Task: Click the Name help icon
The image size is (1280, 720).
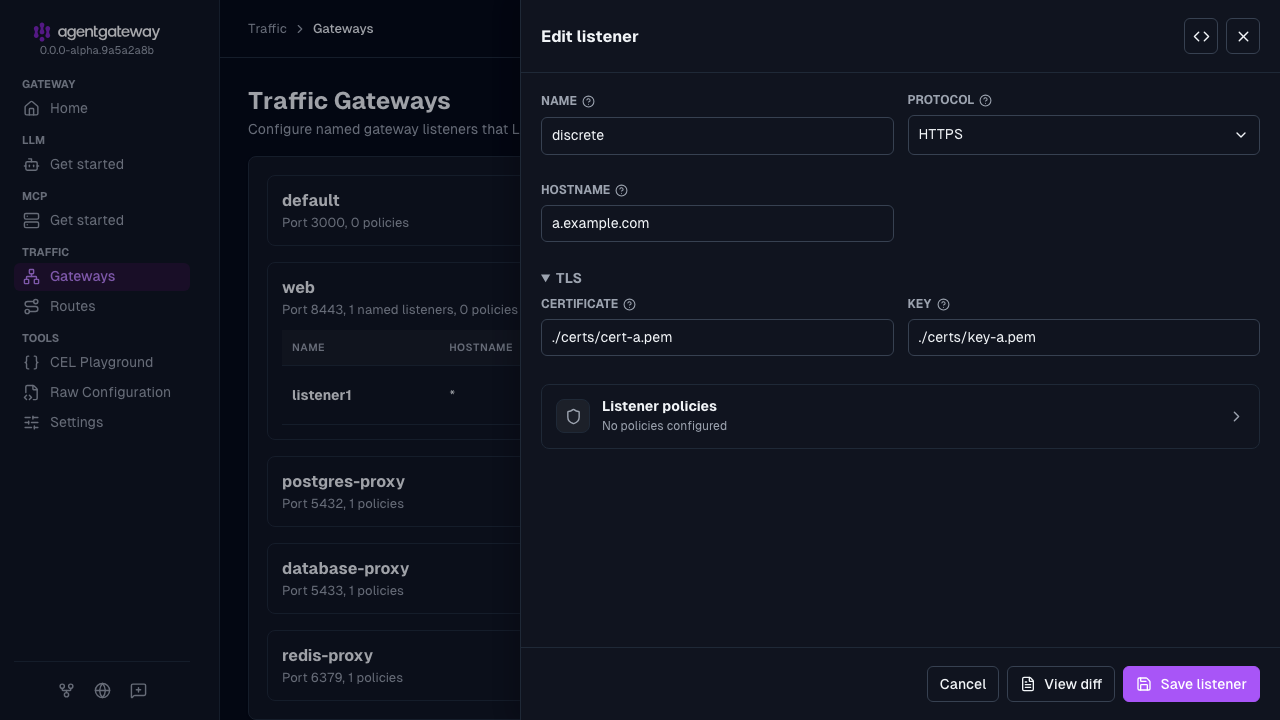Action: point(588,101)
